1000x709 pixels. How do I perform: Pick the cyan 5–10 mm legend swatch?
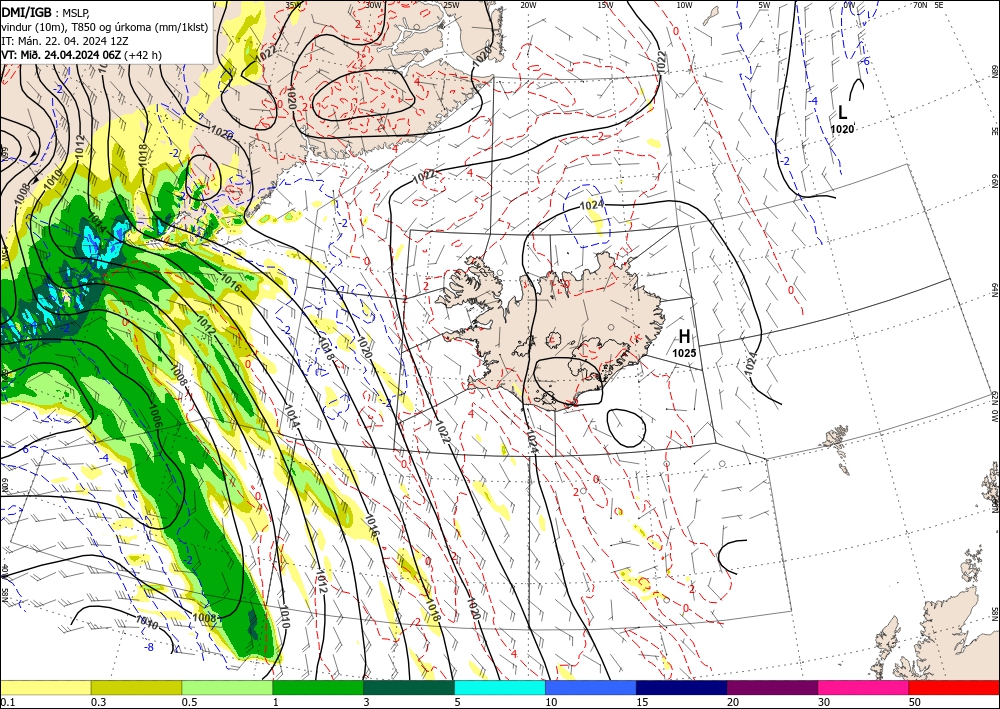(500, 687)
